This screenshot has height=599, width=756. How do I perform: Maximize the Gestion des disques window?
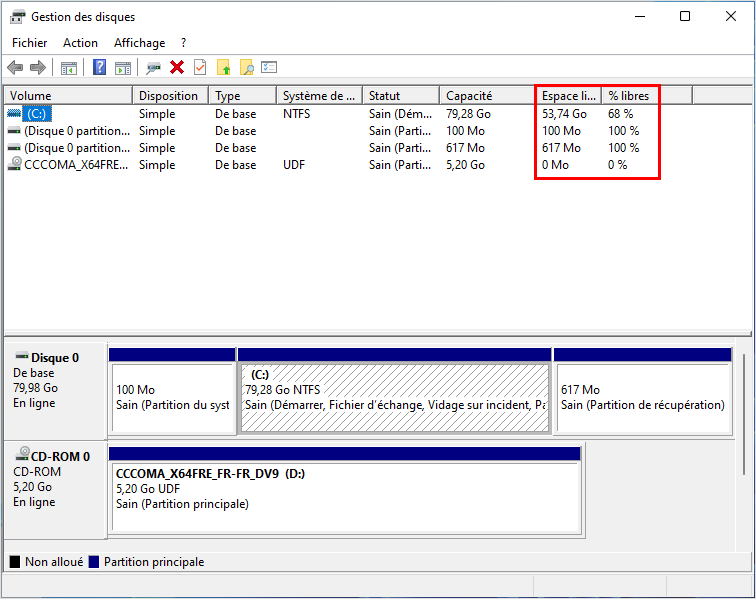pyautogui.click(x=685, y=16)
